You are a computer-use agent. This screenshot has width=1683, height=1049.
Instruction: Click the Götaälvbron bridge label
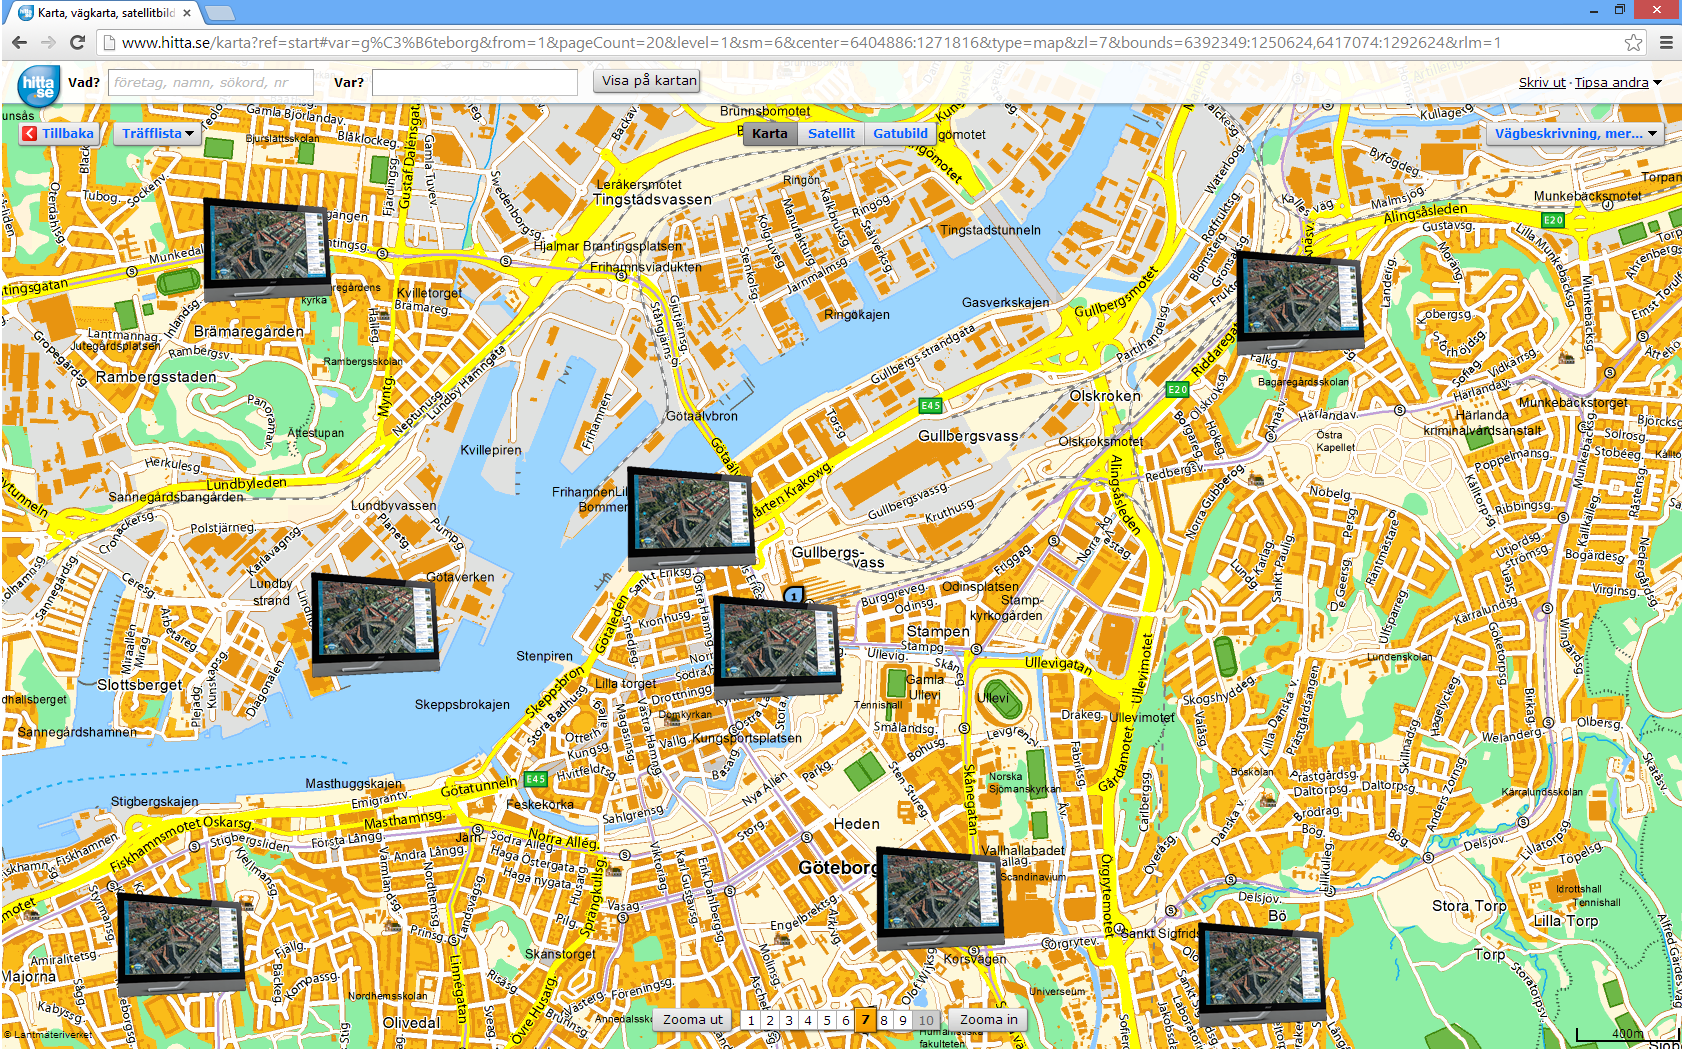click(x=702, y=416)
